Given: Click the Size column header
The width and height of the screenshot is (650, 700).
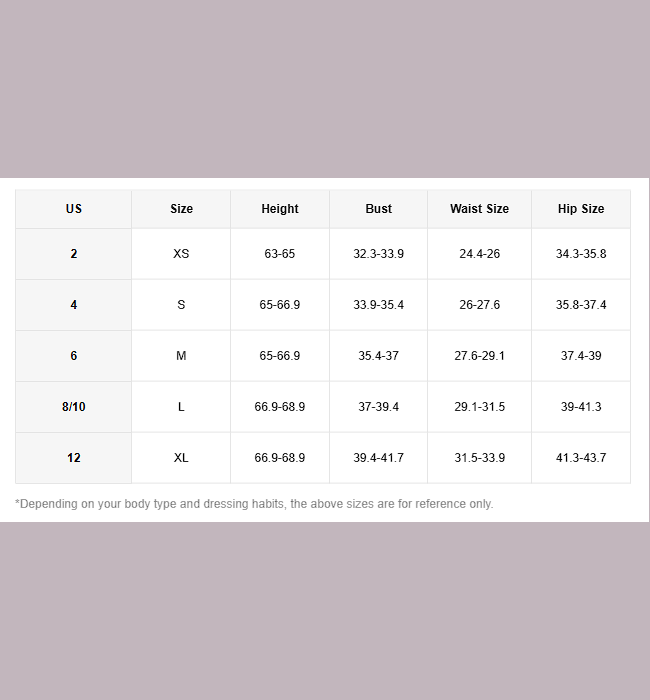Looking at the screenshot, I should tap(181, 209).
